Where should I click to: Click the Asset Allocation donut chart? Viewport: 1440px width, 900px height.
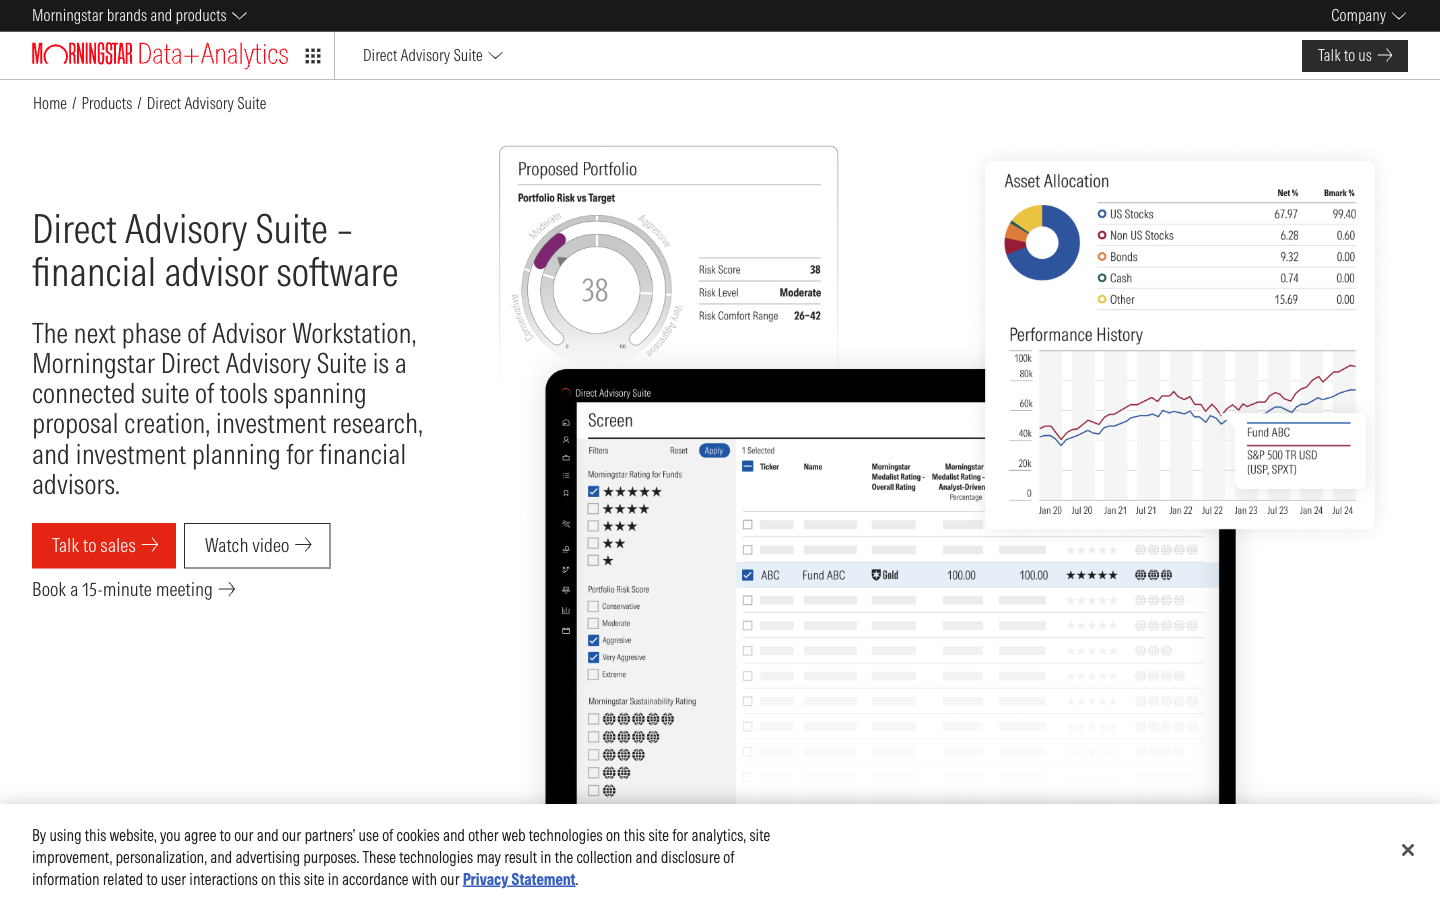[1042, 242]
